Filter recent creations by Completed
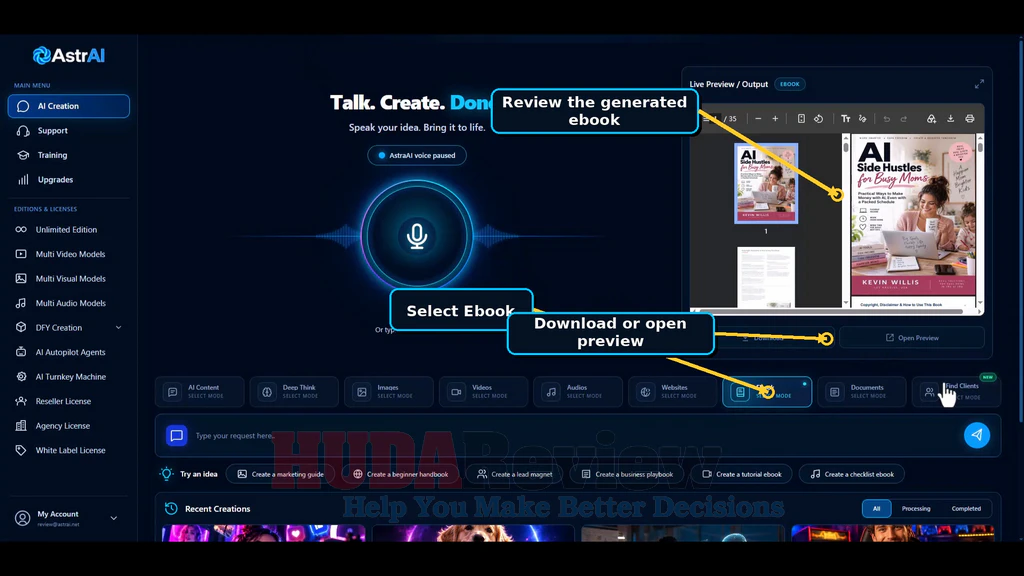The height and width of the screenshot is (576, 1024). [x=966, y=509]
